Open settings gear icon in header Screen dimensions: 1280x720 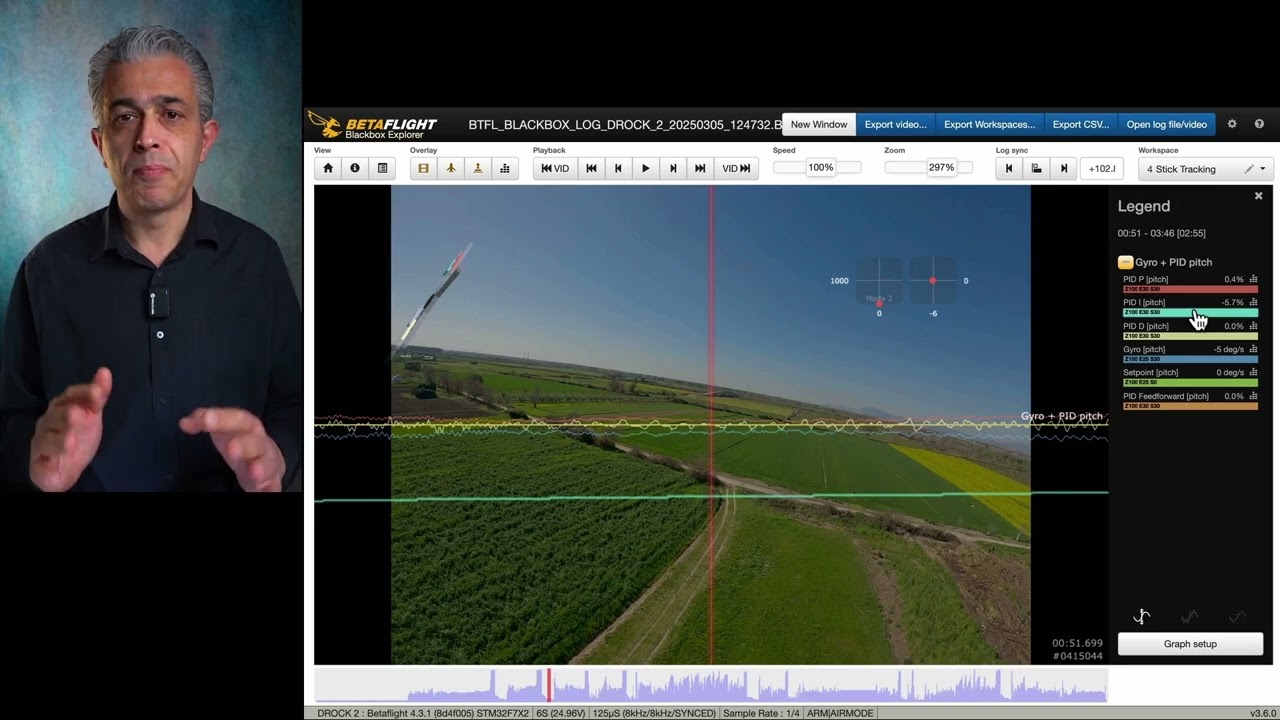(1232, 124)
